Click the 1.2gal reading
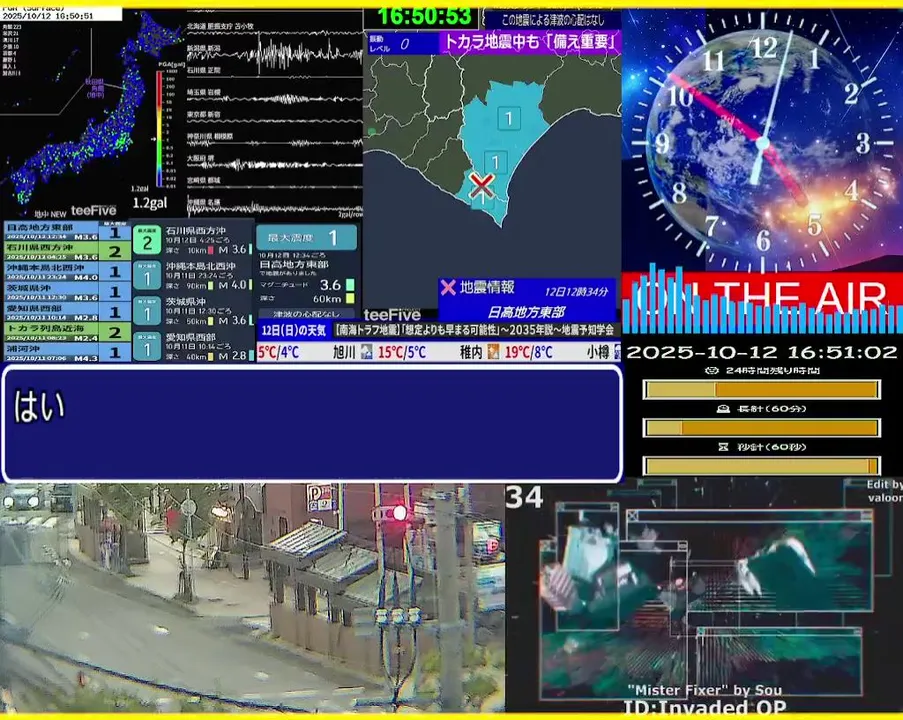This screenshot has height=720, width=903. click(150, 203)
